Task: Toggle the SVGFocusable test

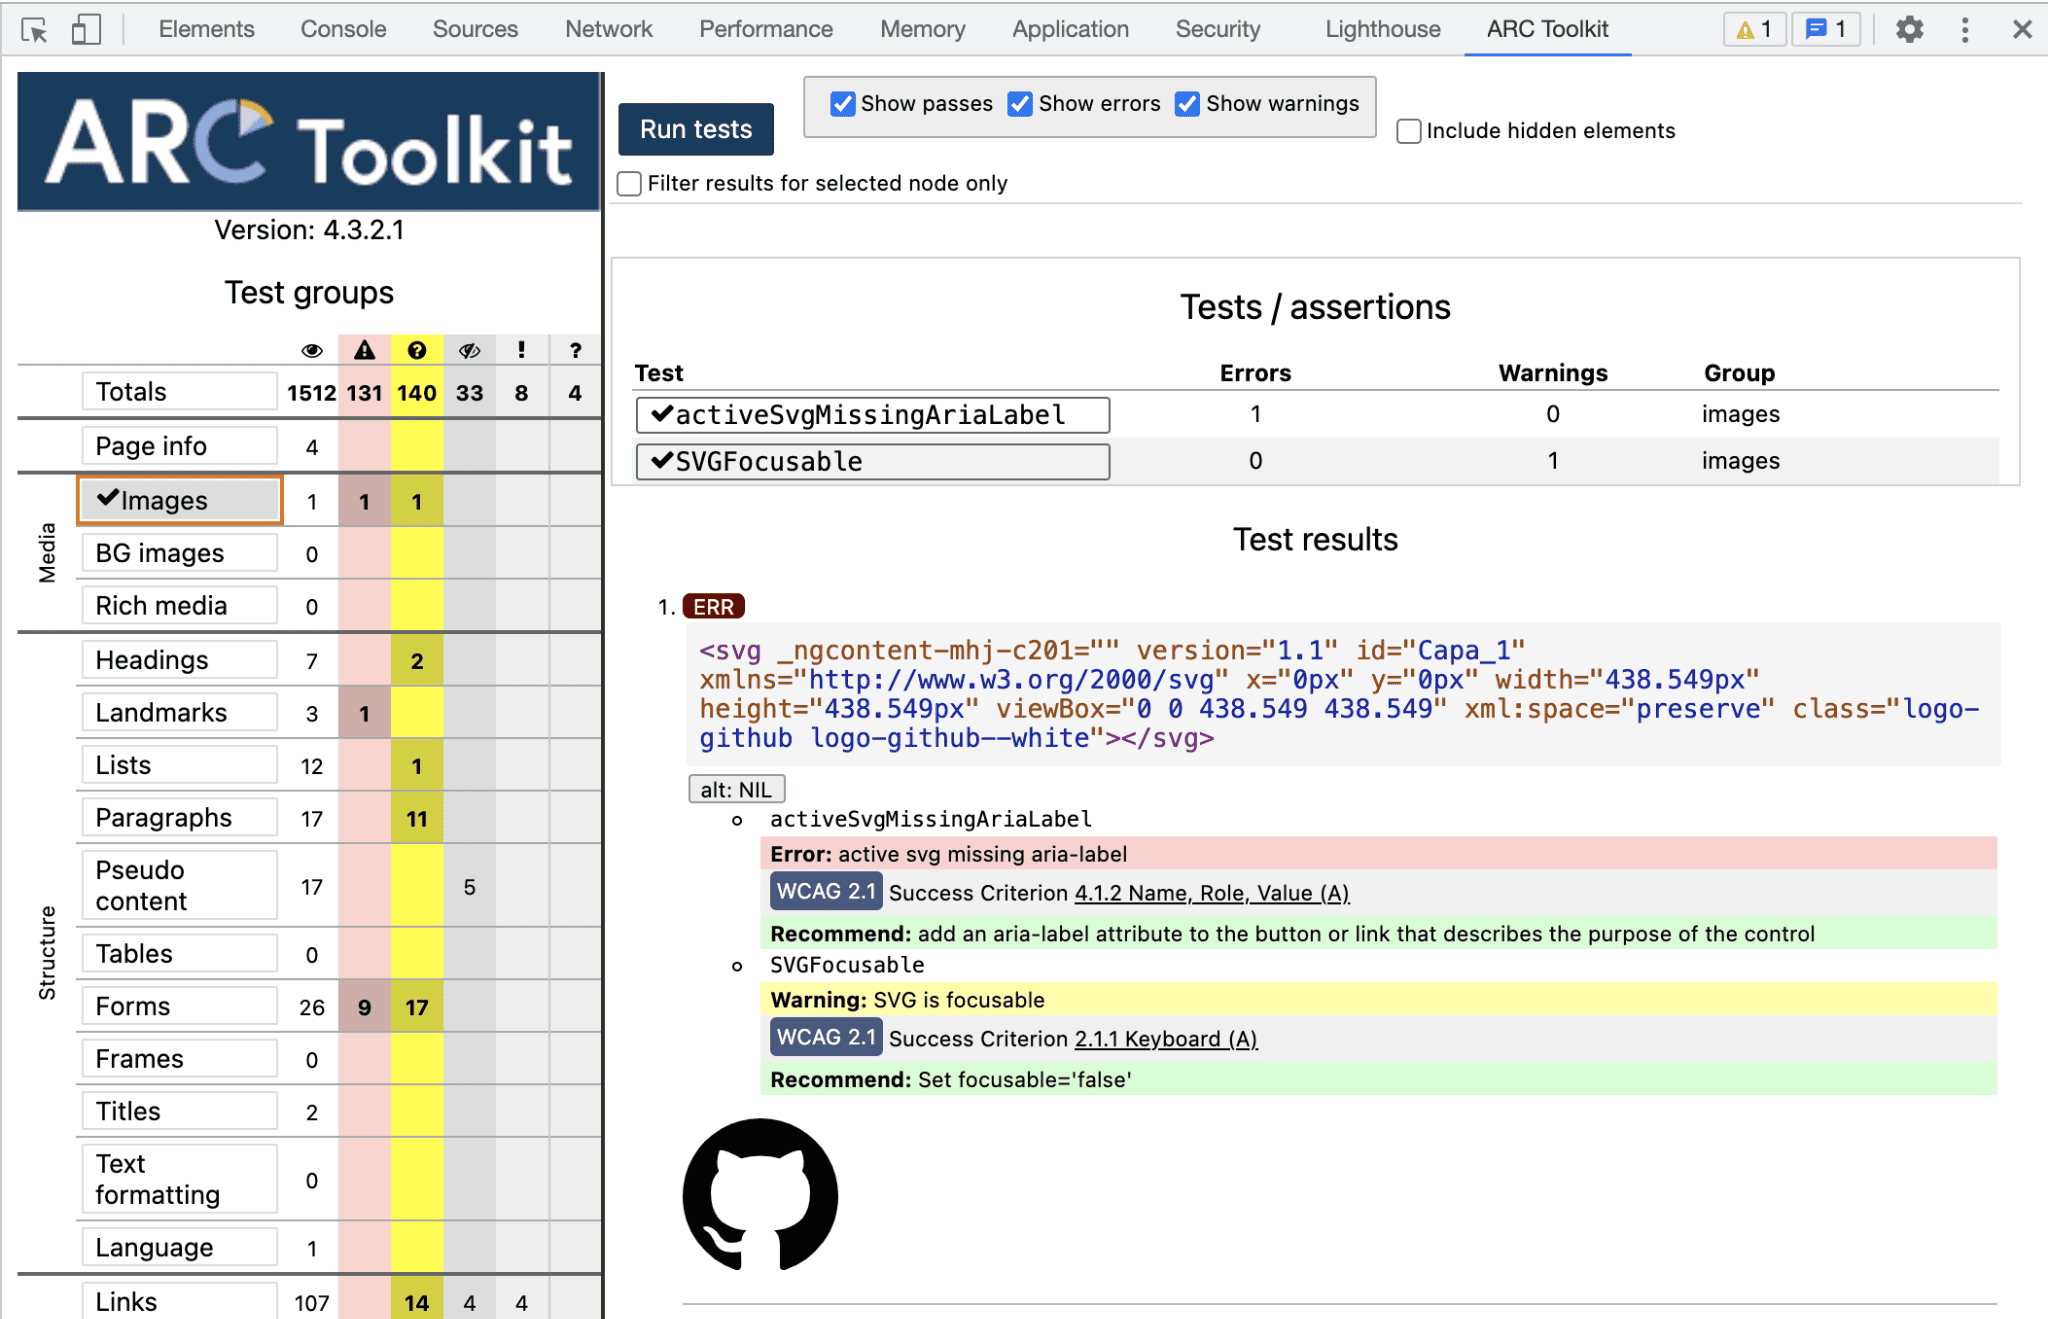Action: [x=872, y=462]
